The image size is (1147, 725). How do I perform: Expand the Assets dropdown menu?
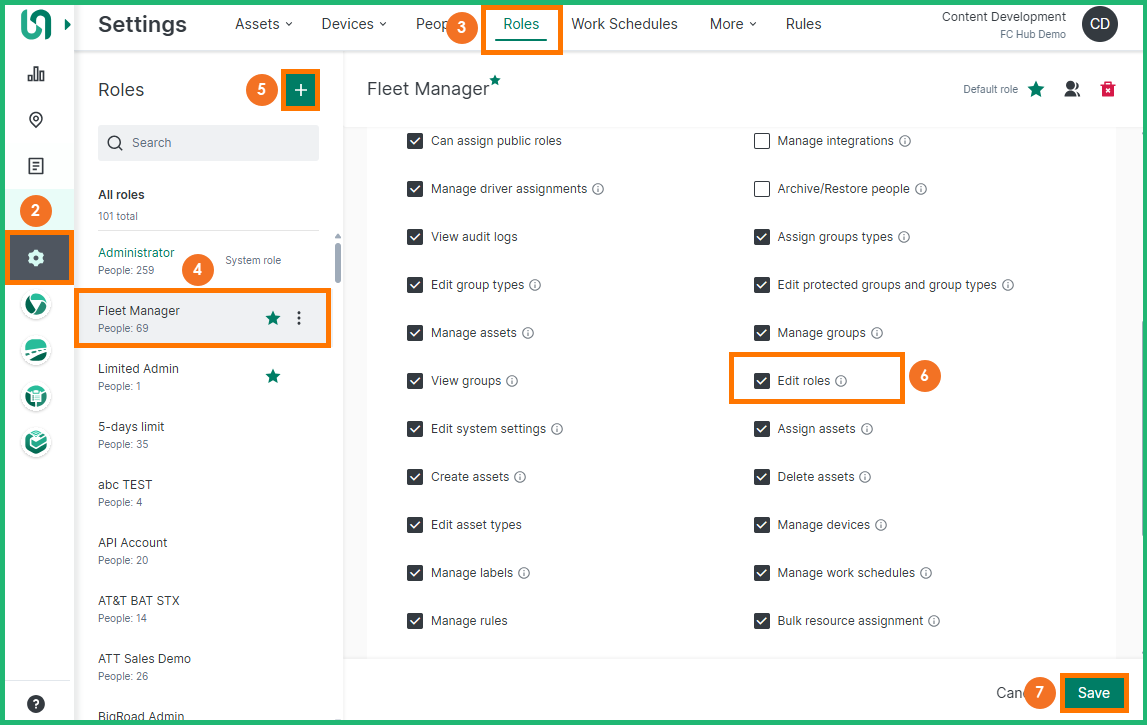point(264,24)
